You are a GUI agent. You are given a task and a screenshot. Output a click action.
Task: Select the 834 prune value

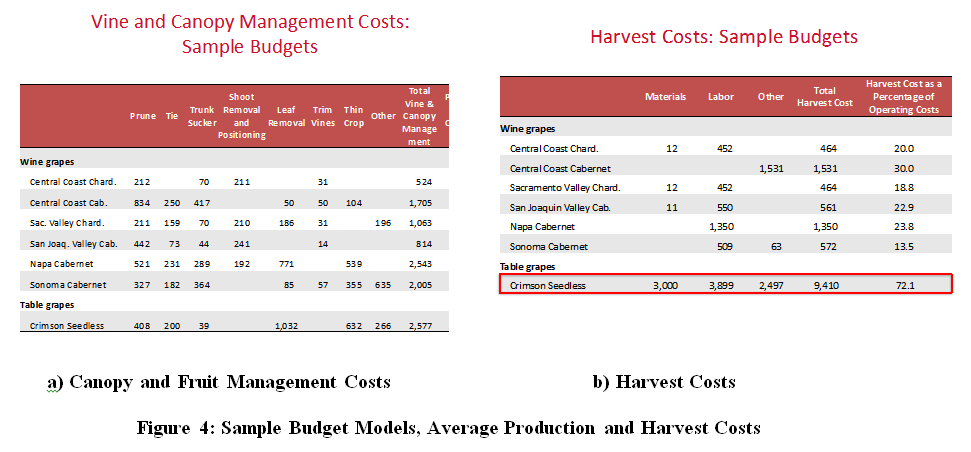[142, 202]
